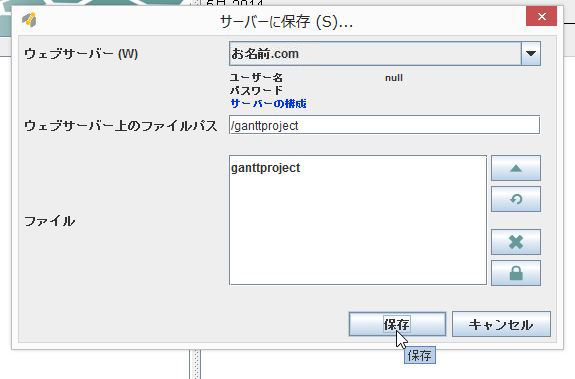575x379 pixels.
Task: Select the お名前.com web server combo box
Action: (385, 54)
